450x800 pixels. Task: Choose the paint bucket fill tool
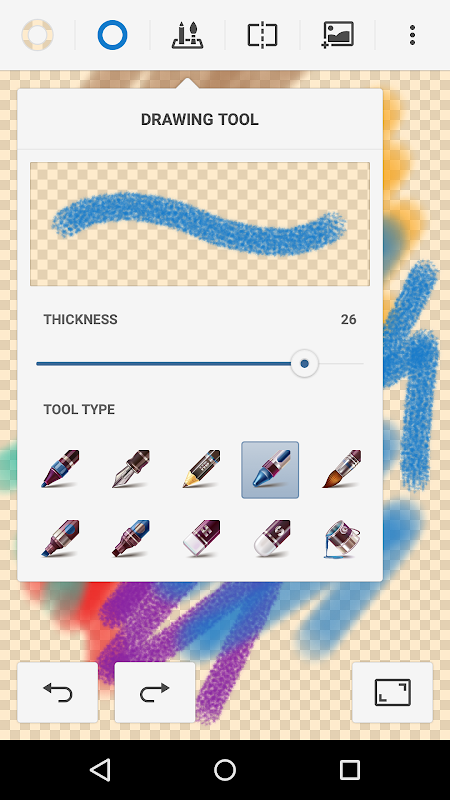(x=341, y=539)
